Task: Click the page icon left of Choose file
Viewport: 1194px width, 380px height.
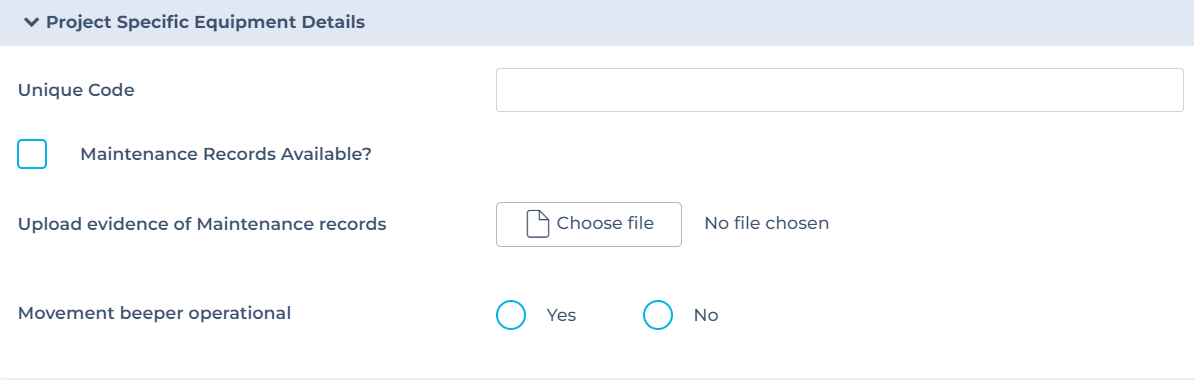Action: point(538,224)
